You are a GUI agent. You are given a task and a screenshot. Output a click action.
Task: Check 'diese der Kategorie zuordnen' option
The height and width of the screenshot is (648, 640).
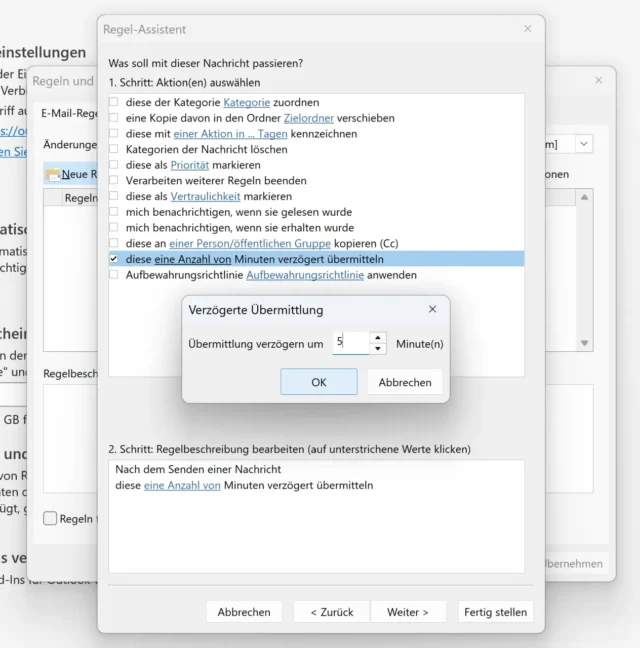click(114, 102)
